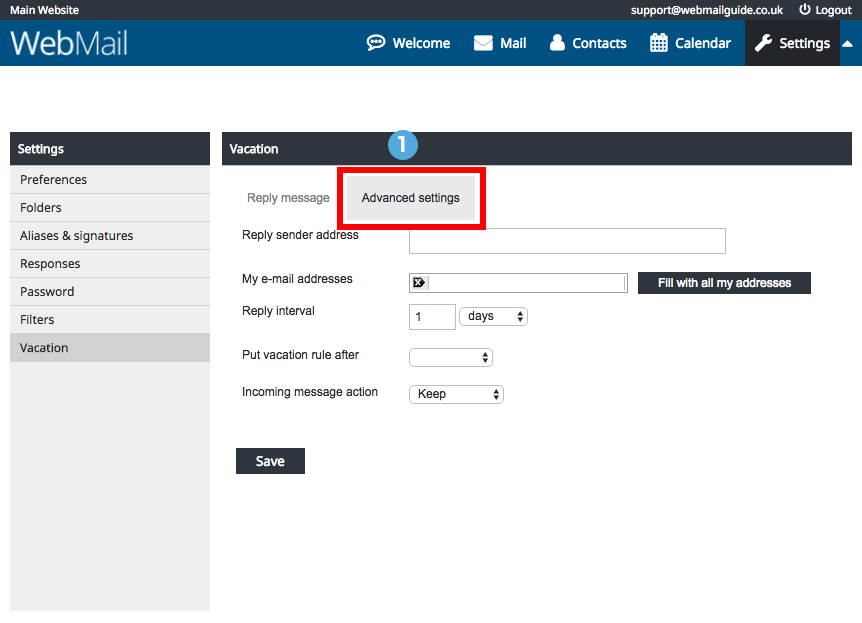The width and height of the screenshot is (862, 623).
Task: Click the WebMail logo
Action: [x=69, y=43]
